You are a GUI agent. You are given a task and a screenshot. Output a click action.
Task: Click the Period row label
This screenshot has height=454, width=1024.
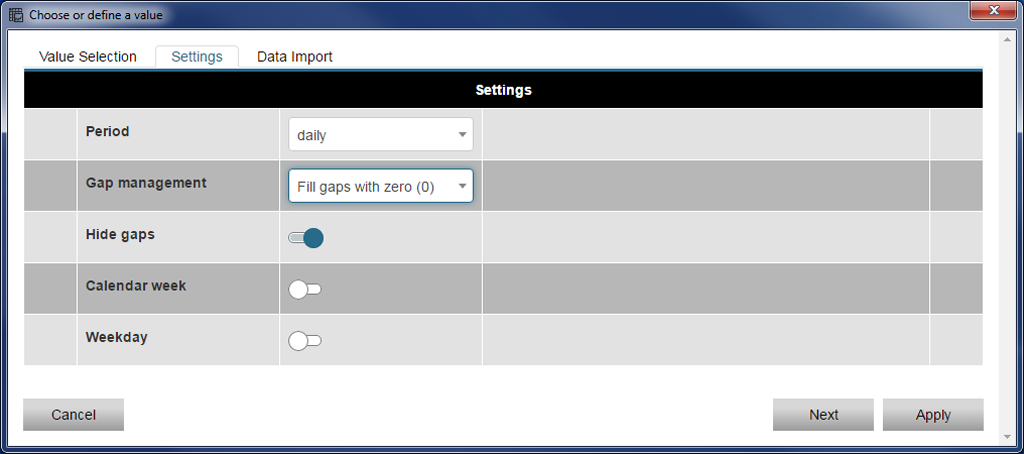108,131
